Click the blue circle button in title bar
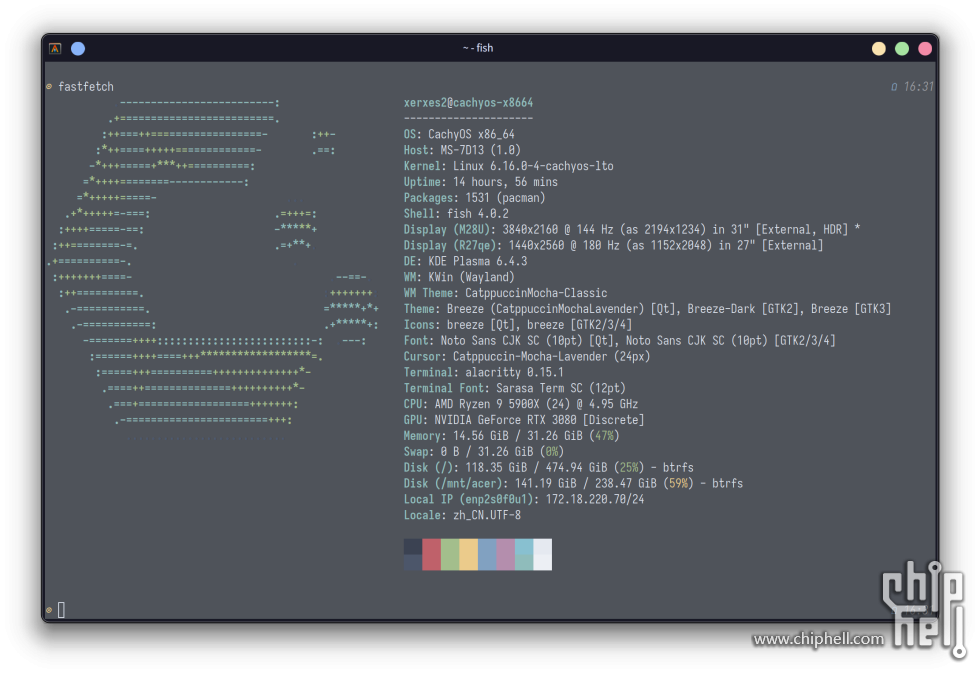Screen dimensions: 980x674 [78, 49]
